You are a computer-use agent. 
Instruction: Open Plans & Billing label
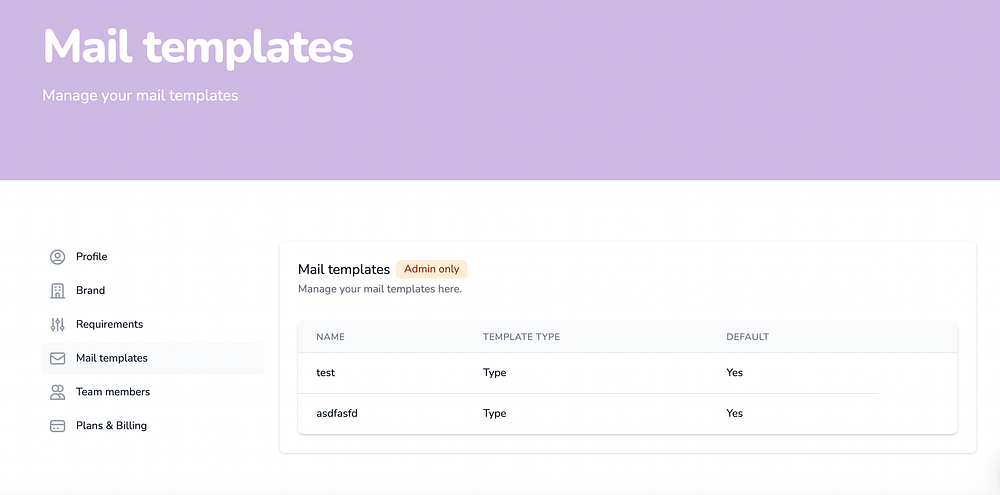(x=112, y=426)
